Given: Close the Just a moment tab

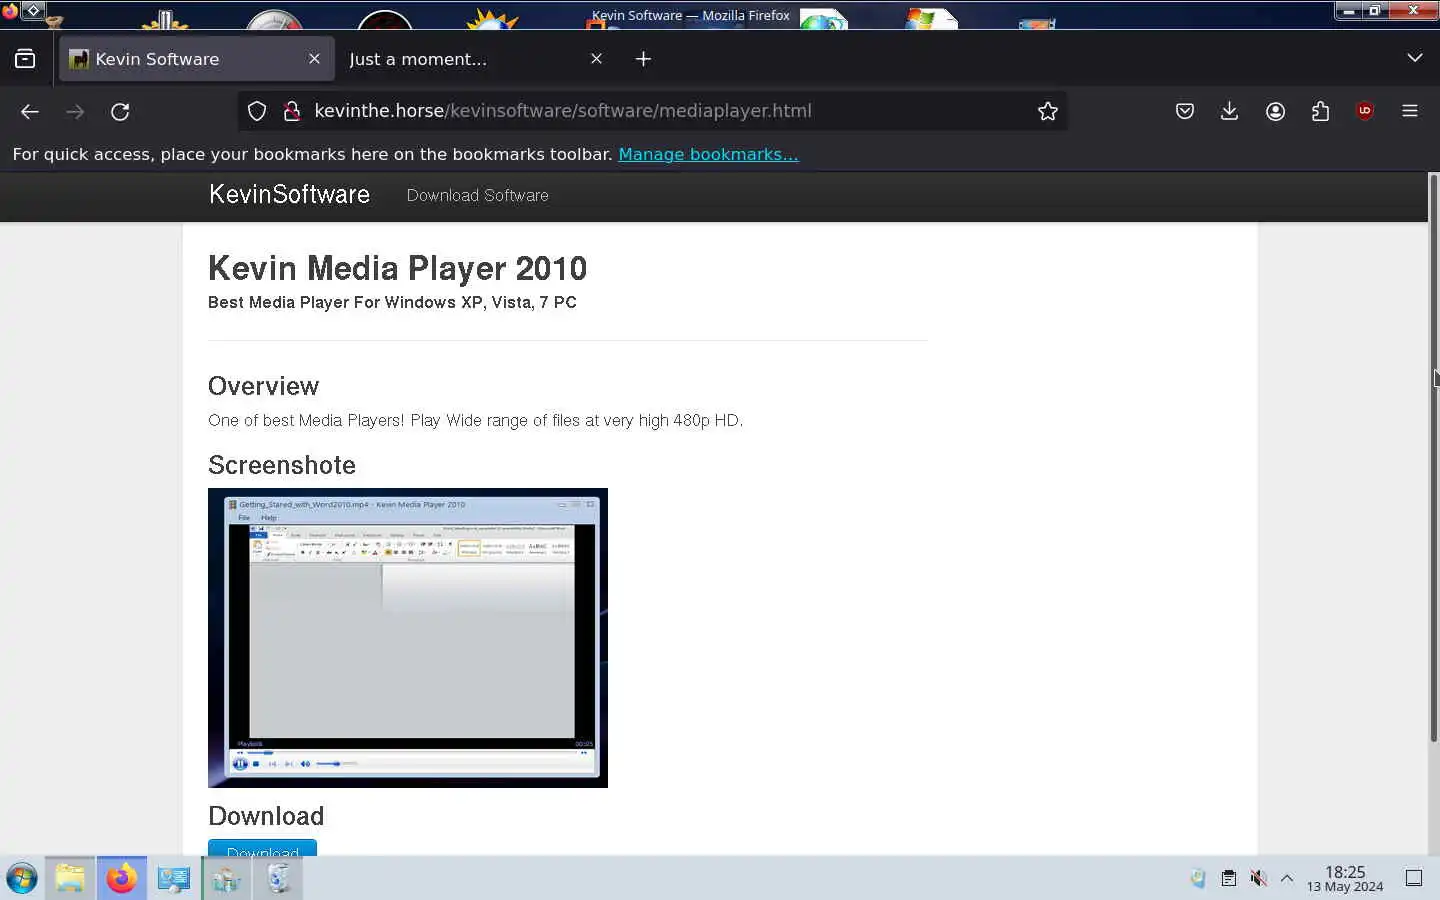Looking at the screenshot, I should (596, 59).
